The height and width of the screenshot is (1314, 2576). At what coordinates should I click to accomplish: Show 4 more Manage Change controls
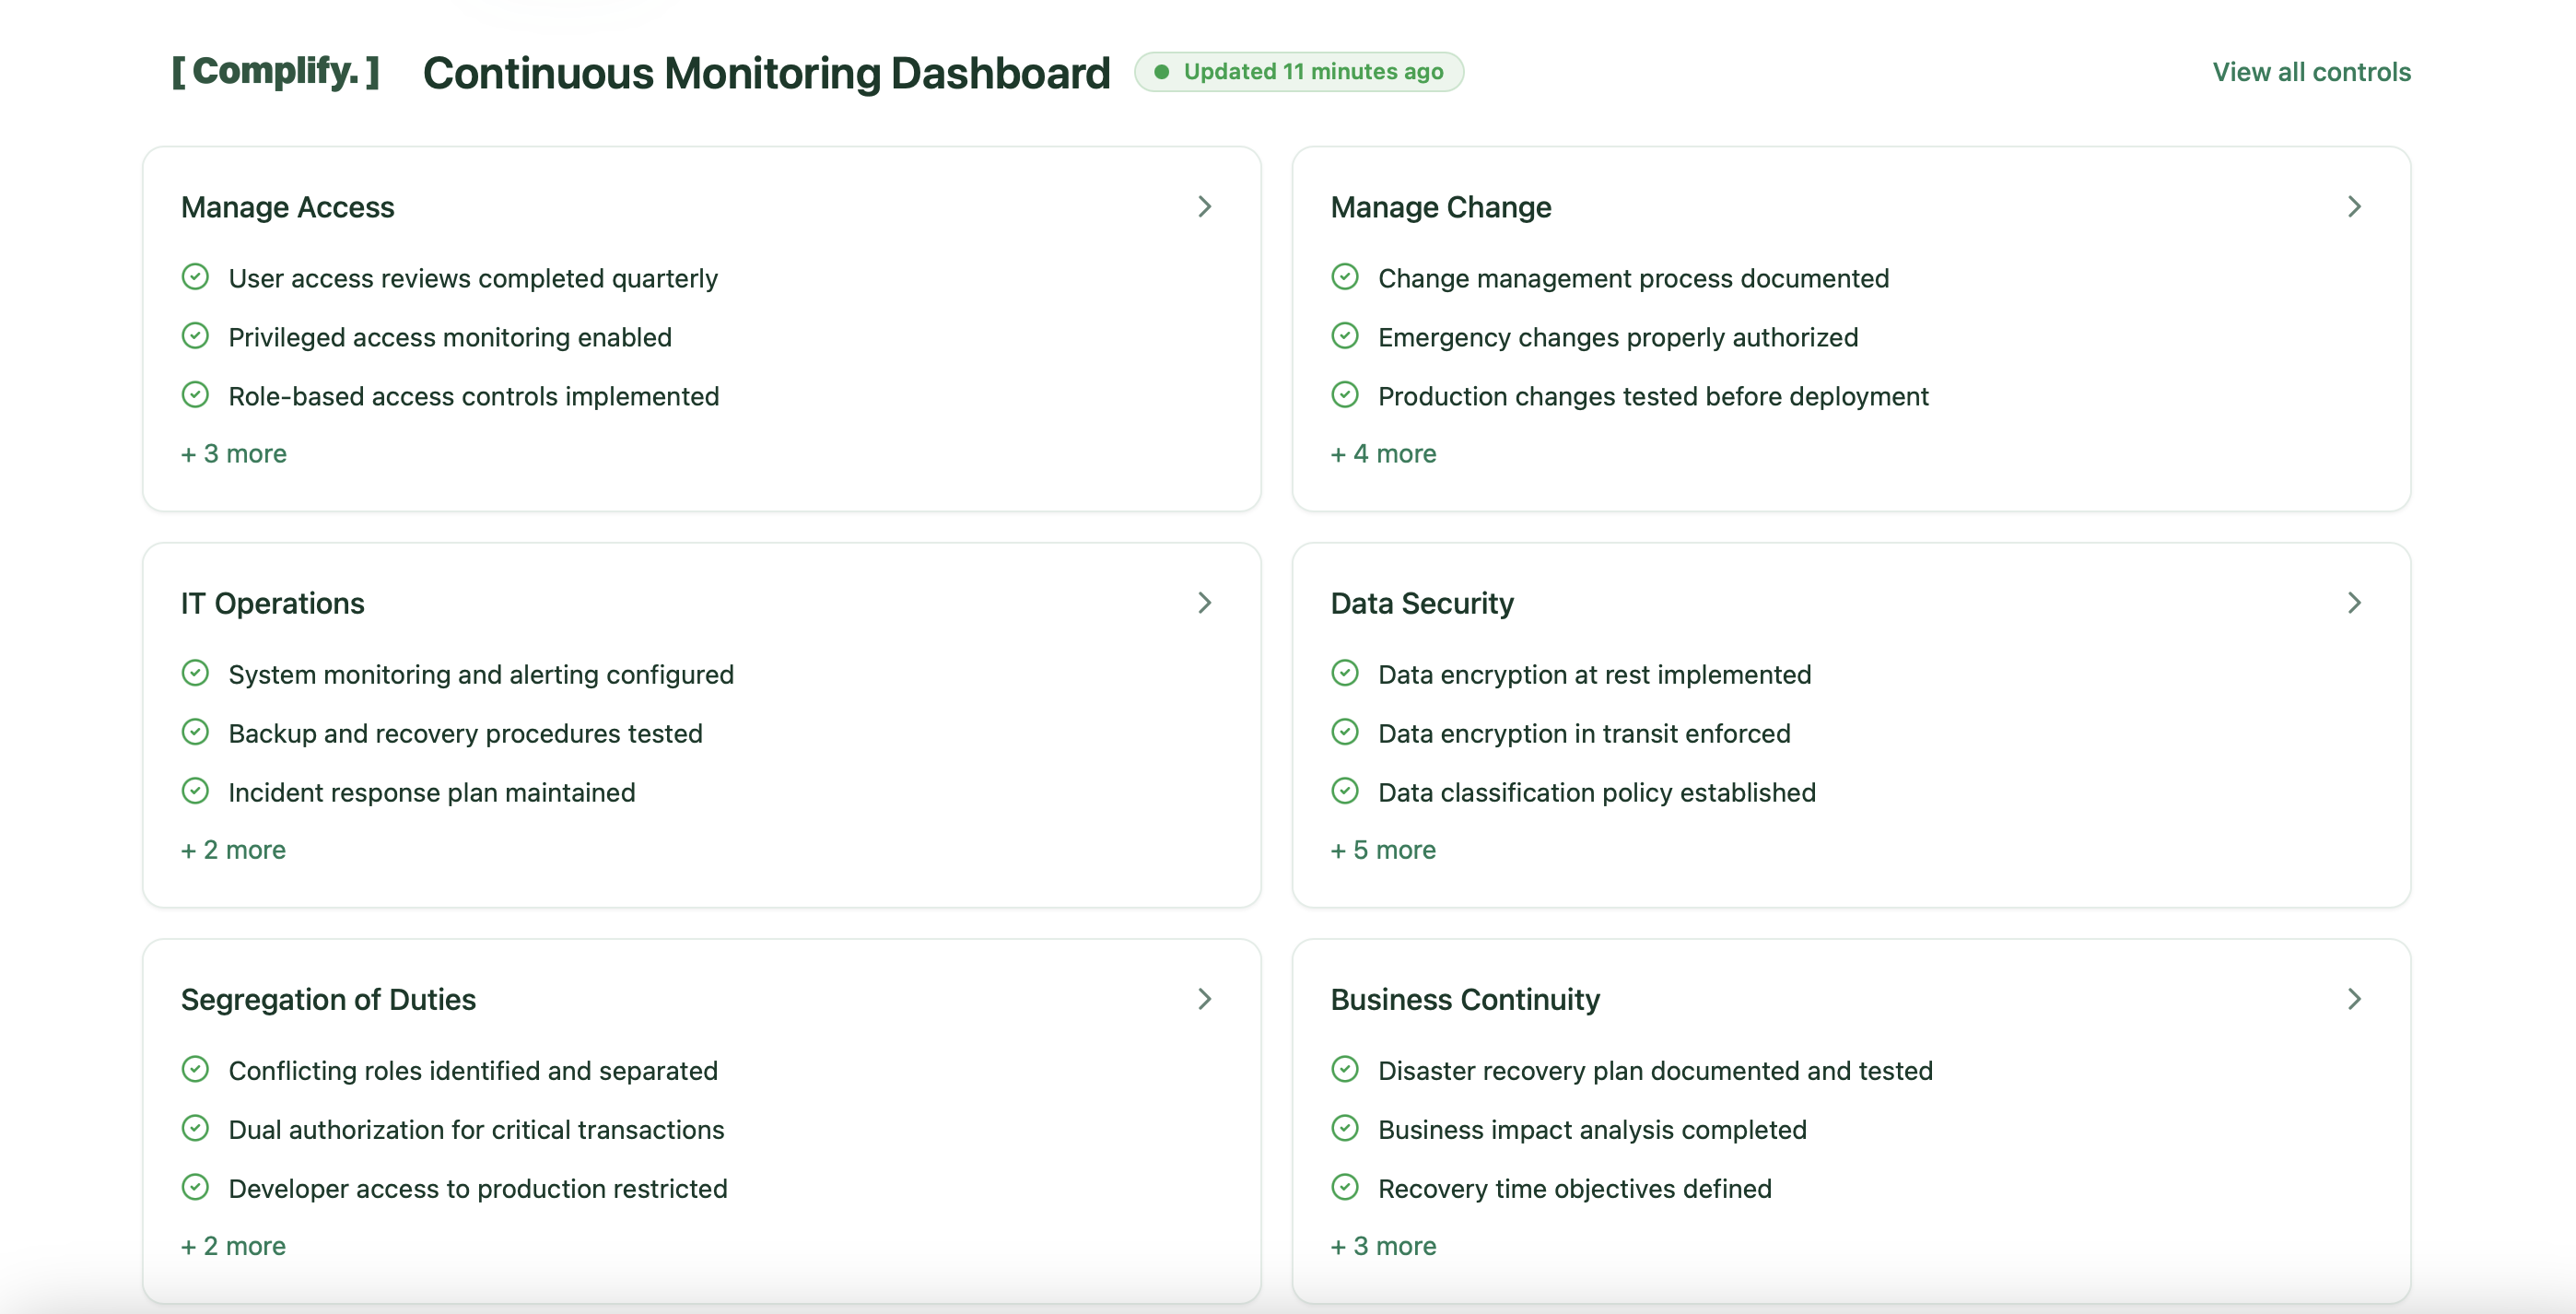(x=1383, y=453)
